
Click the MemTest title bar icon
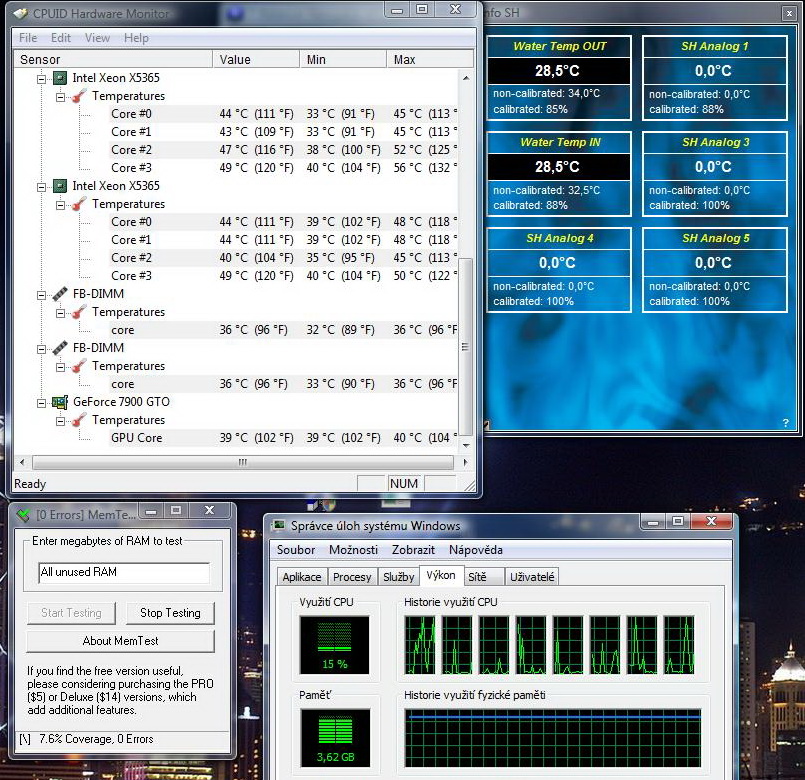point(23,514)
